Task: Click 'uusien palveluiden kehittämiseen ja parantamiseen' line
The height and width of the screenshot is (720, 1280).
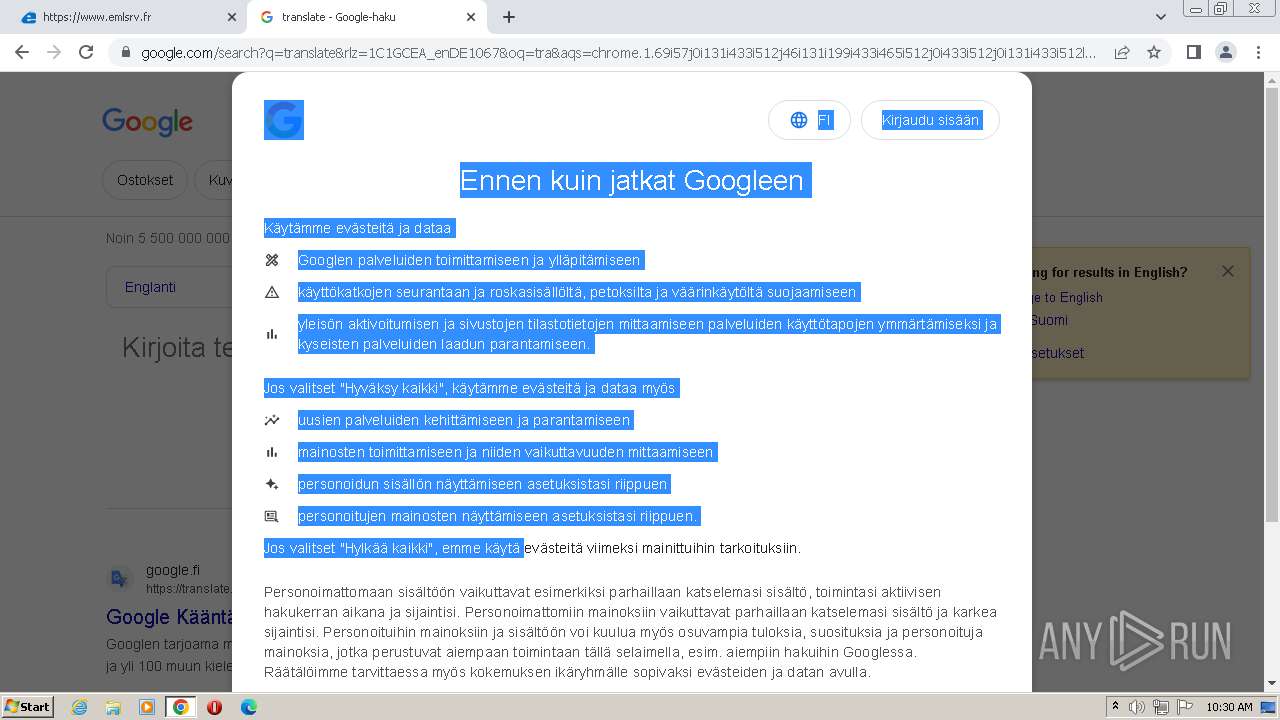Action: pos(464,420)
